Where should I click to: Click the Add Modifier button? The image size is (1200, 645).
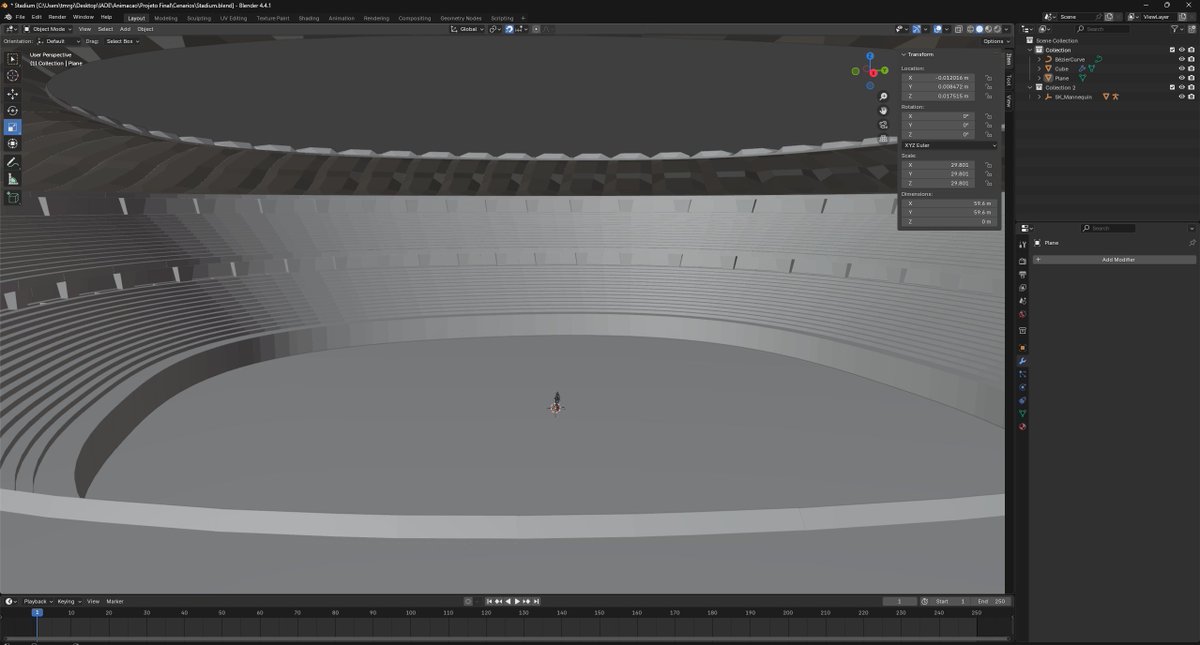[x=1118, y=259]
